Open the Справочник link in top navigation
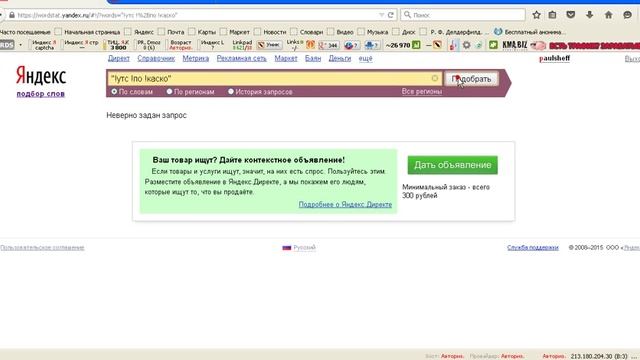The width and height of the screenshot is (640, 360). (x=156, y=58)
